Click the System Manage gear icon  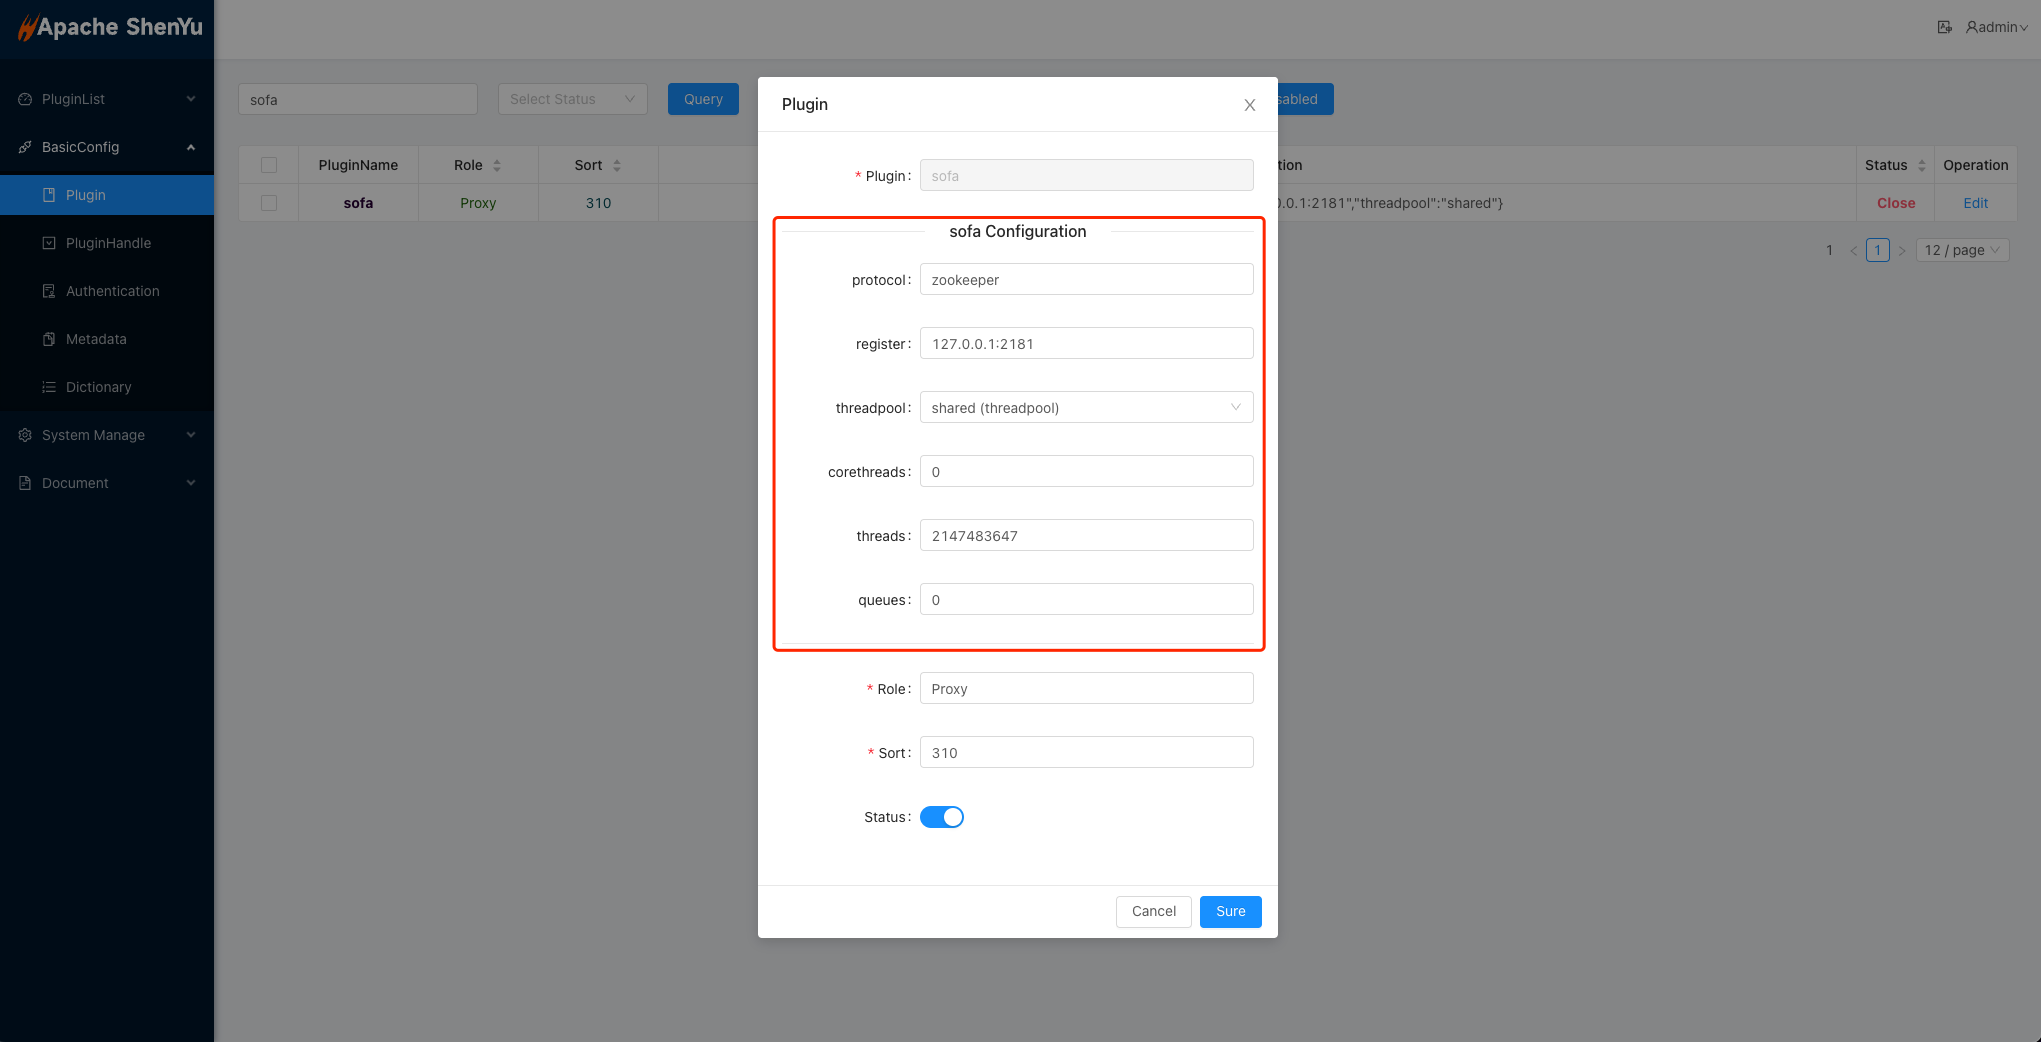(x=25, y=435)
